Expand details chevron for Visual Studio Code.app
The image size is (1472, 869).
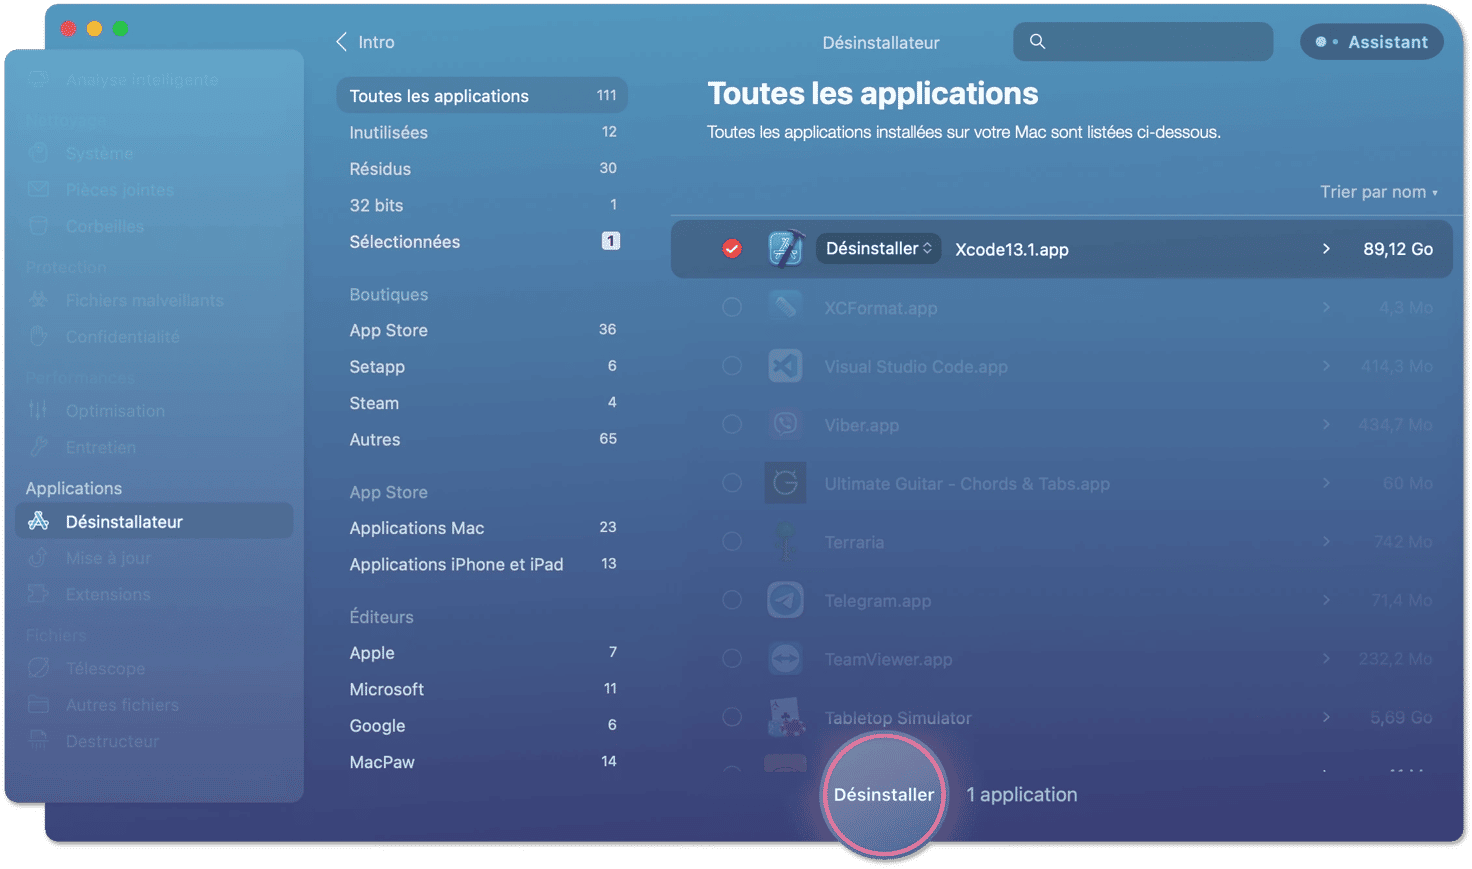(1326, 366)
